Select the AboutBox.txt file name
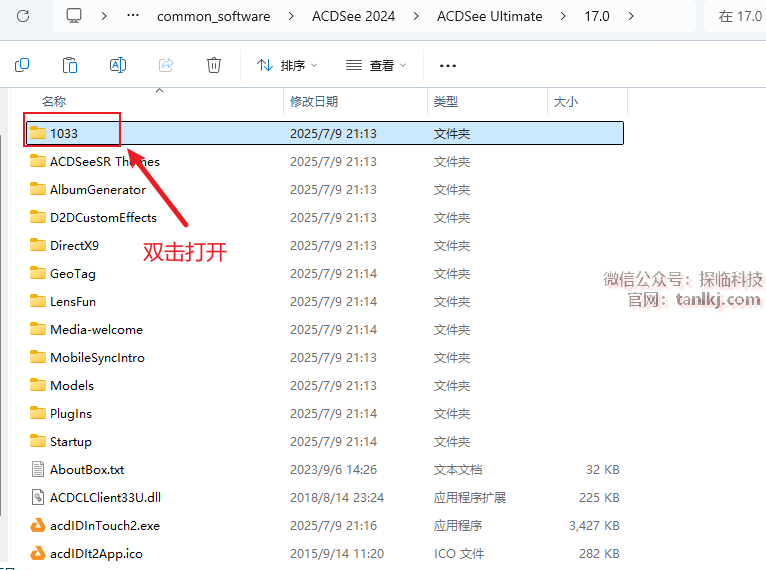This screenshot has height=570, width=766. click(x=87, y=469)
